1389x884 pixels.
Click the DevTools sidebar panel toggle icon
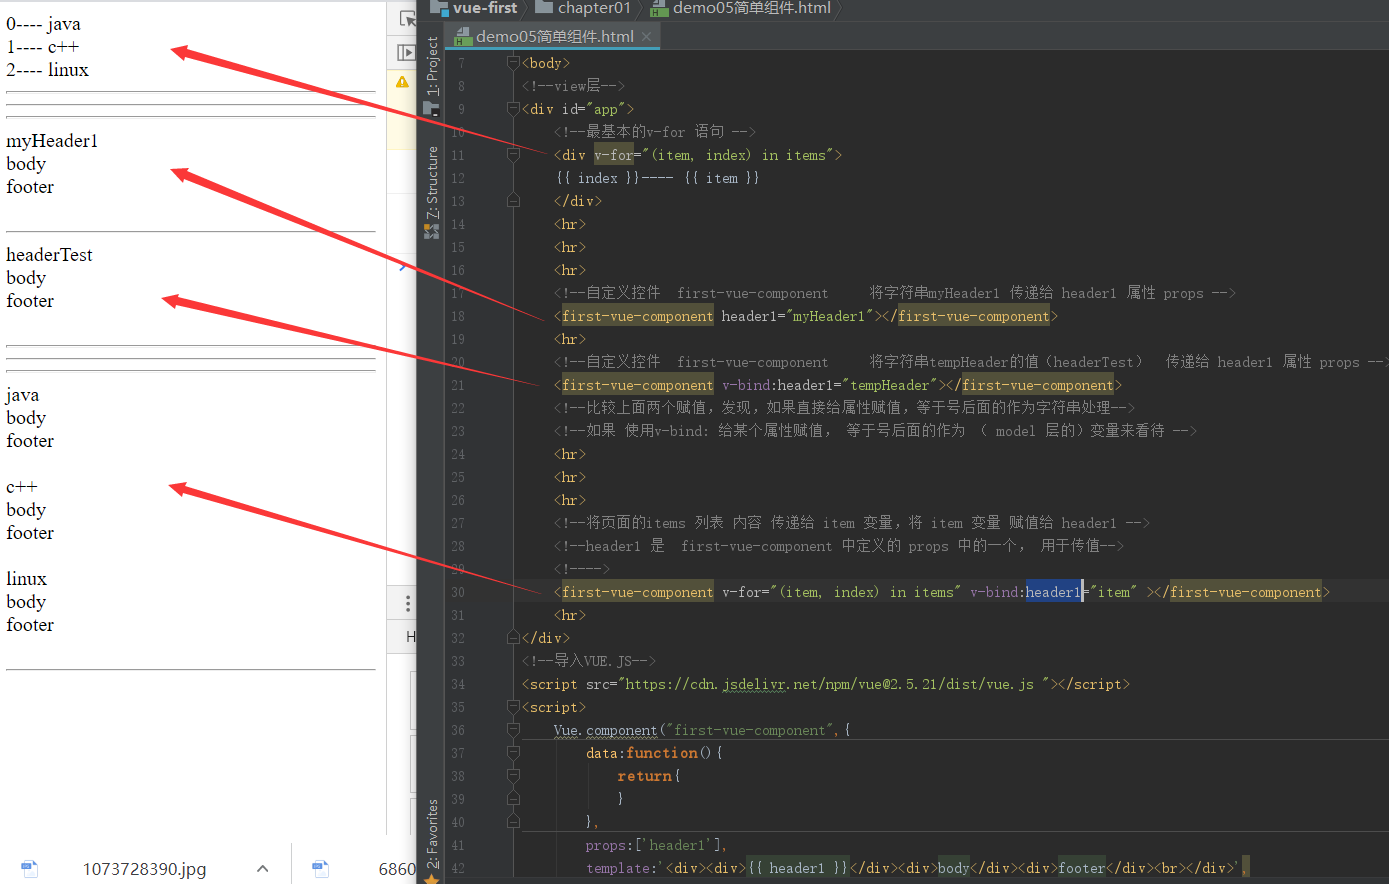[406, 52]
